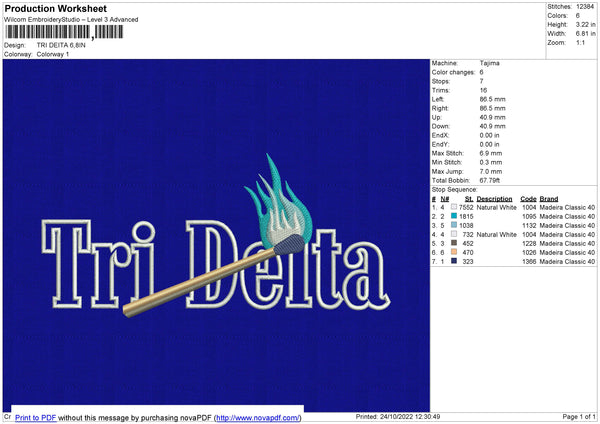The image size is (600, 424).
Task: Click the Max Jump value 7.0 mm
Action: [491, 171]
